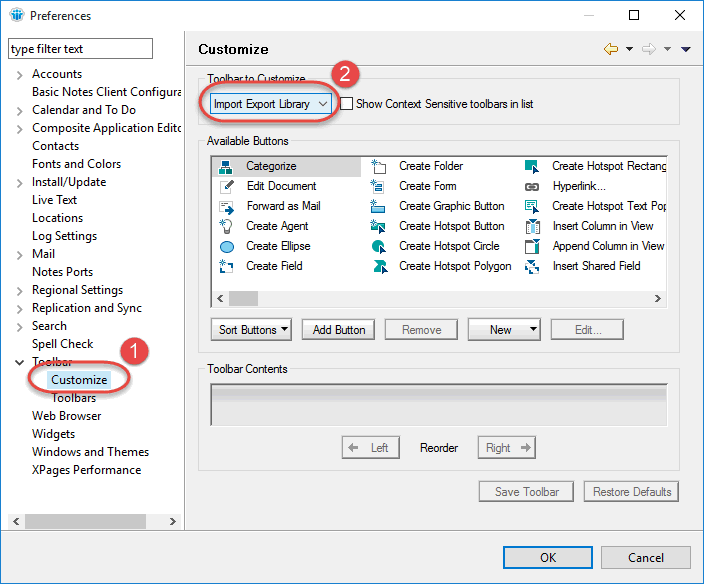Click the type filter text field
The image size is (704, 584).
click(80, 48)
